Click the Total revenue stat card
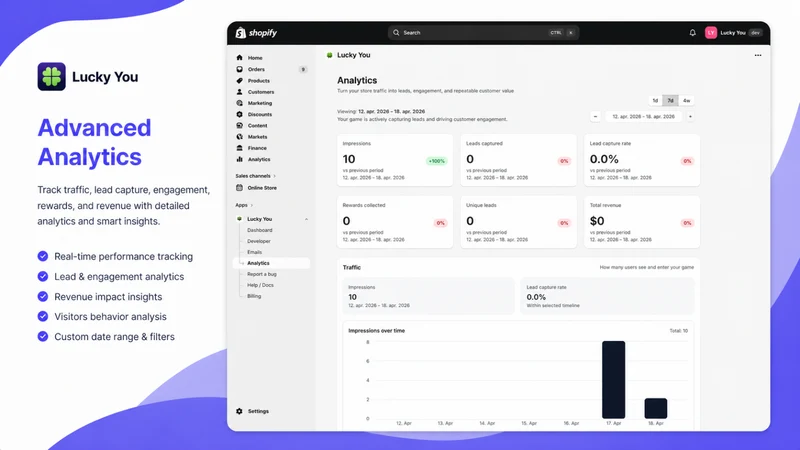This screenshot has height=450, width=800. point(642,222)
